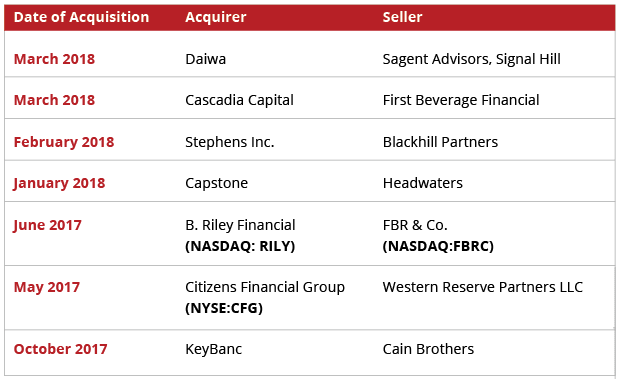
Task: Select Citizens Financial Group acquirer entry
Action: click(x=265, y=287)
